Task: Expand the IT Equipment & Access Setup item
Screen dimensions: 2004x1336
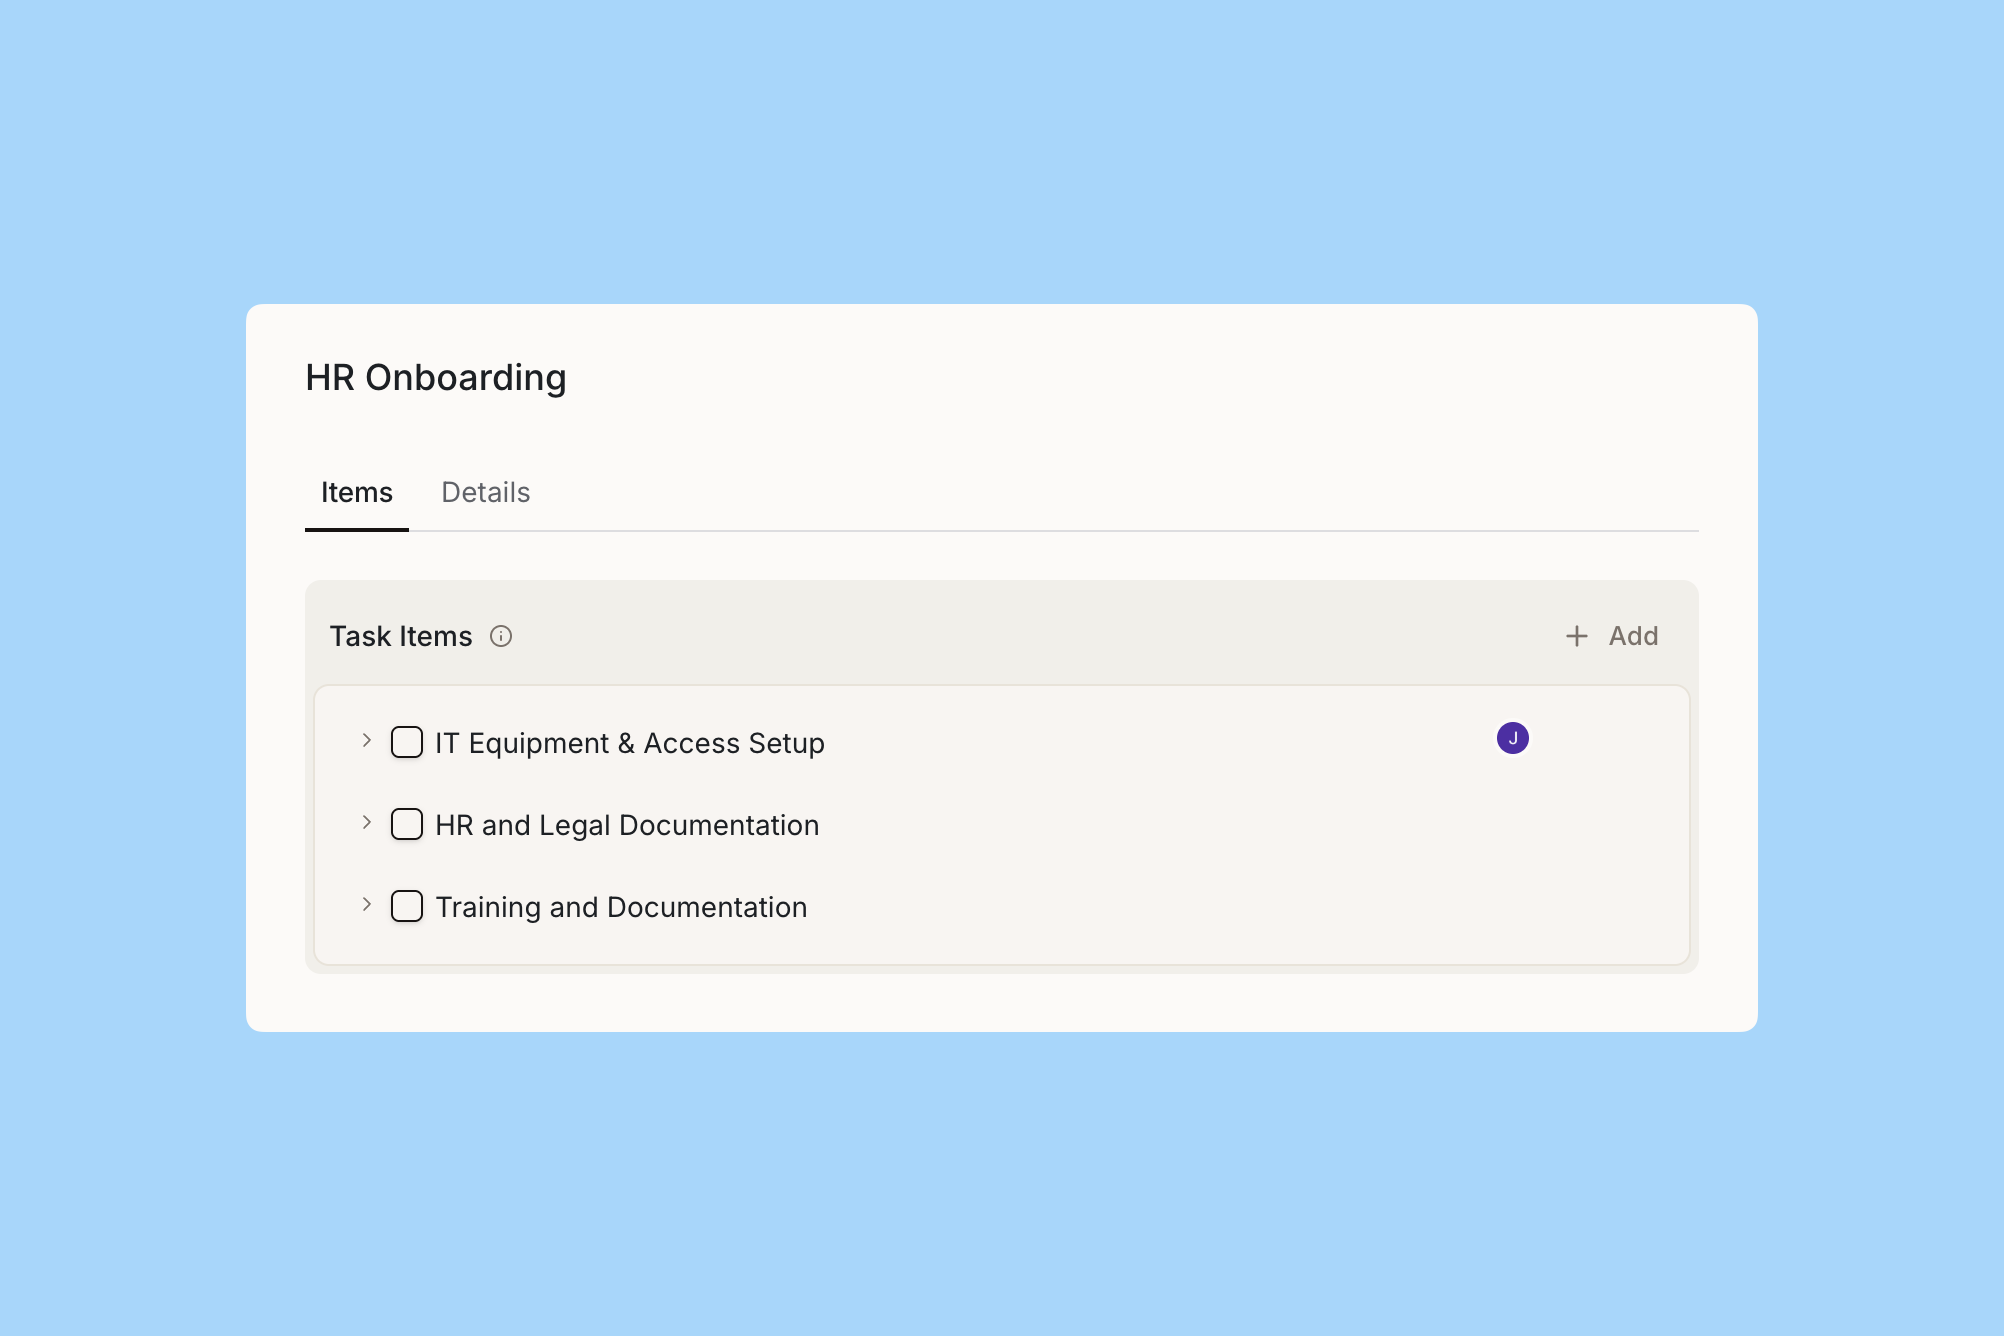Action: tap(366, 741)
